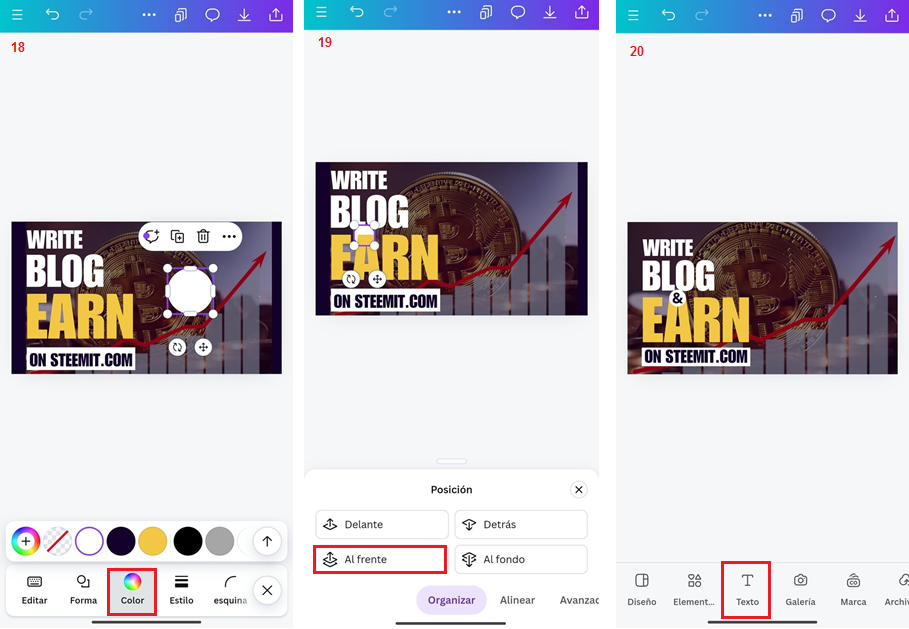
Task: Switch to Organizar tab
Action: click(x=452, y=600)
